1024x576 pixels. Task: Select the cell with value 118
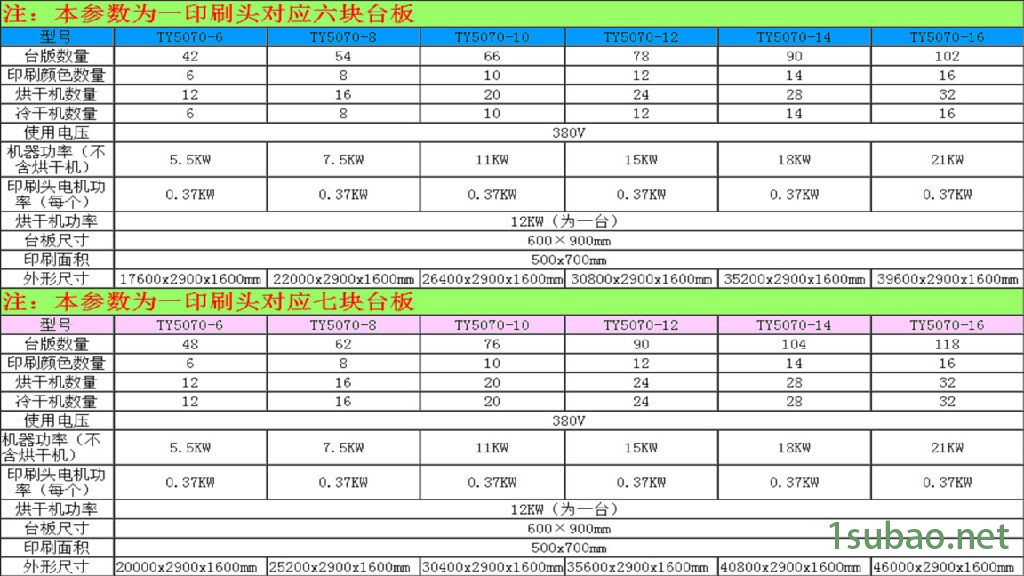(x=946, y=344)
